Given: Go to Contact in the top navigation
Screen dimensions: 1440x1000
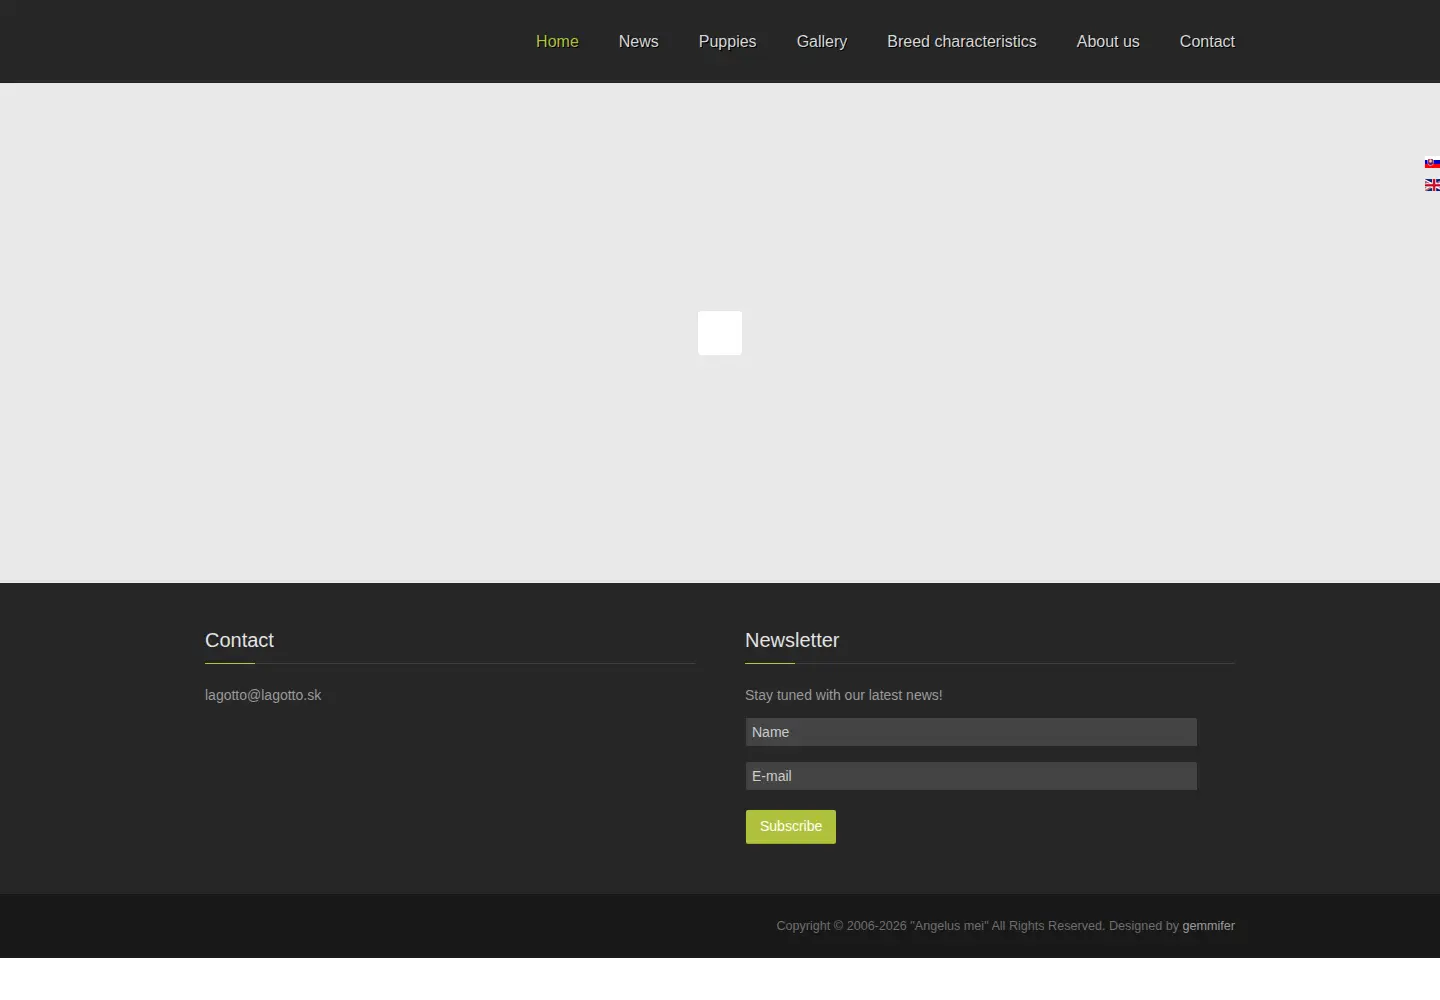Looking at the screenshot, I should coord(1207,42).
